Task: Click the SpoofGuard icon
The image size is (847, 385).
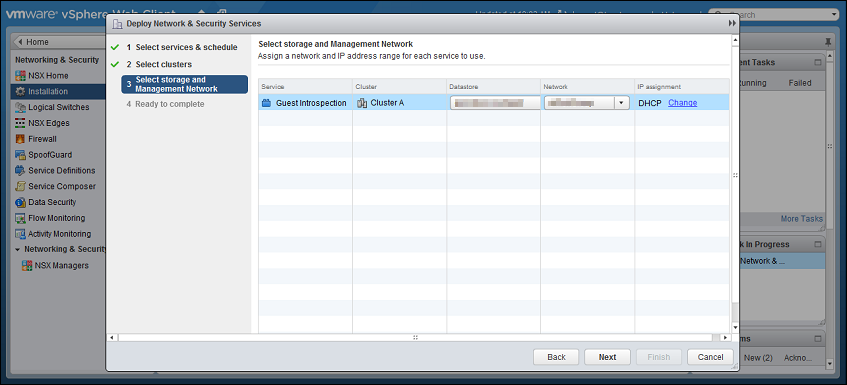Action: point(20,154)
